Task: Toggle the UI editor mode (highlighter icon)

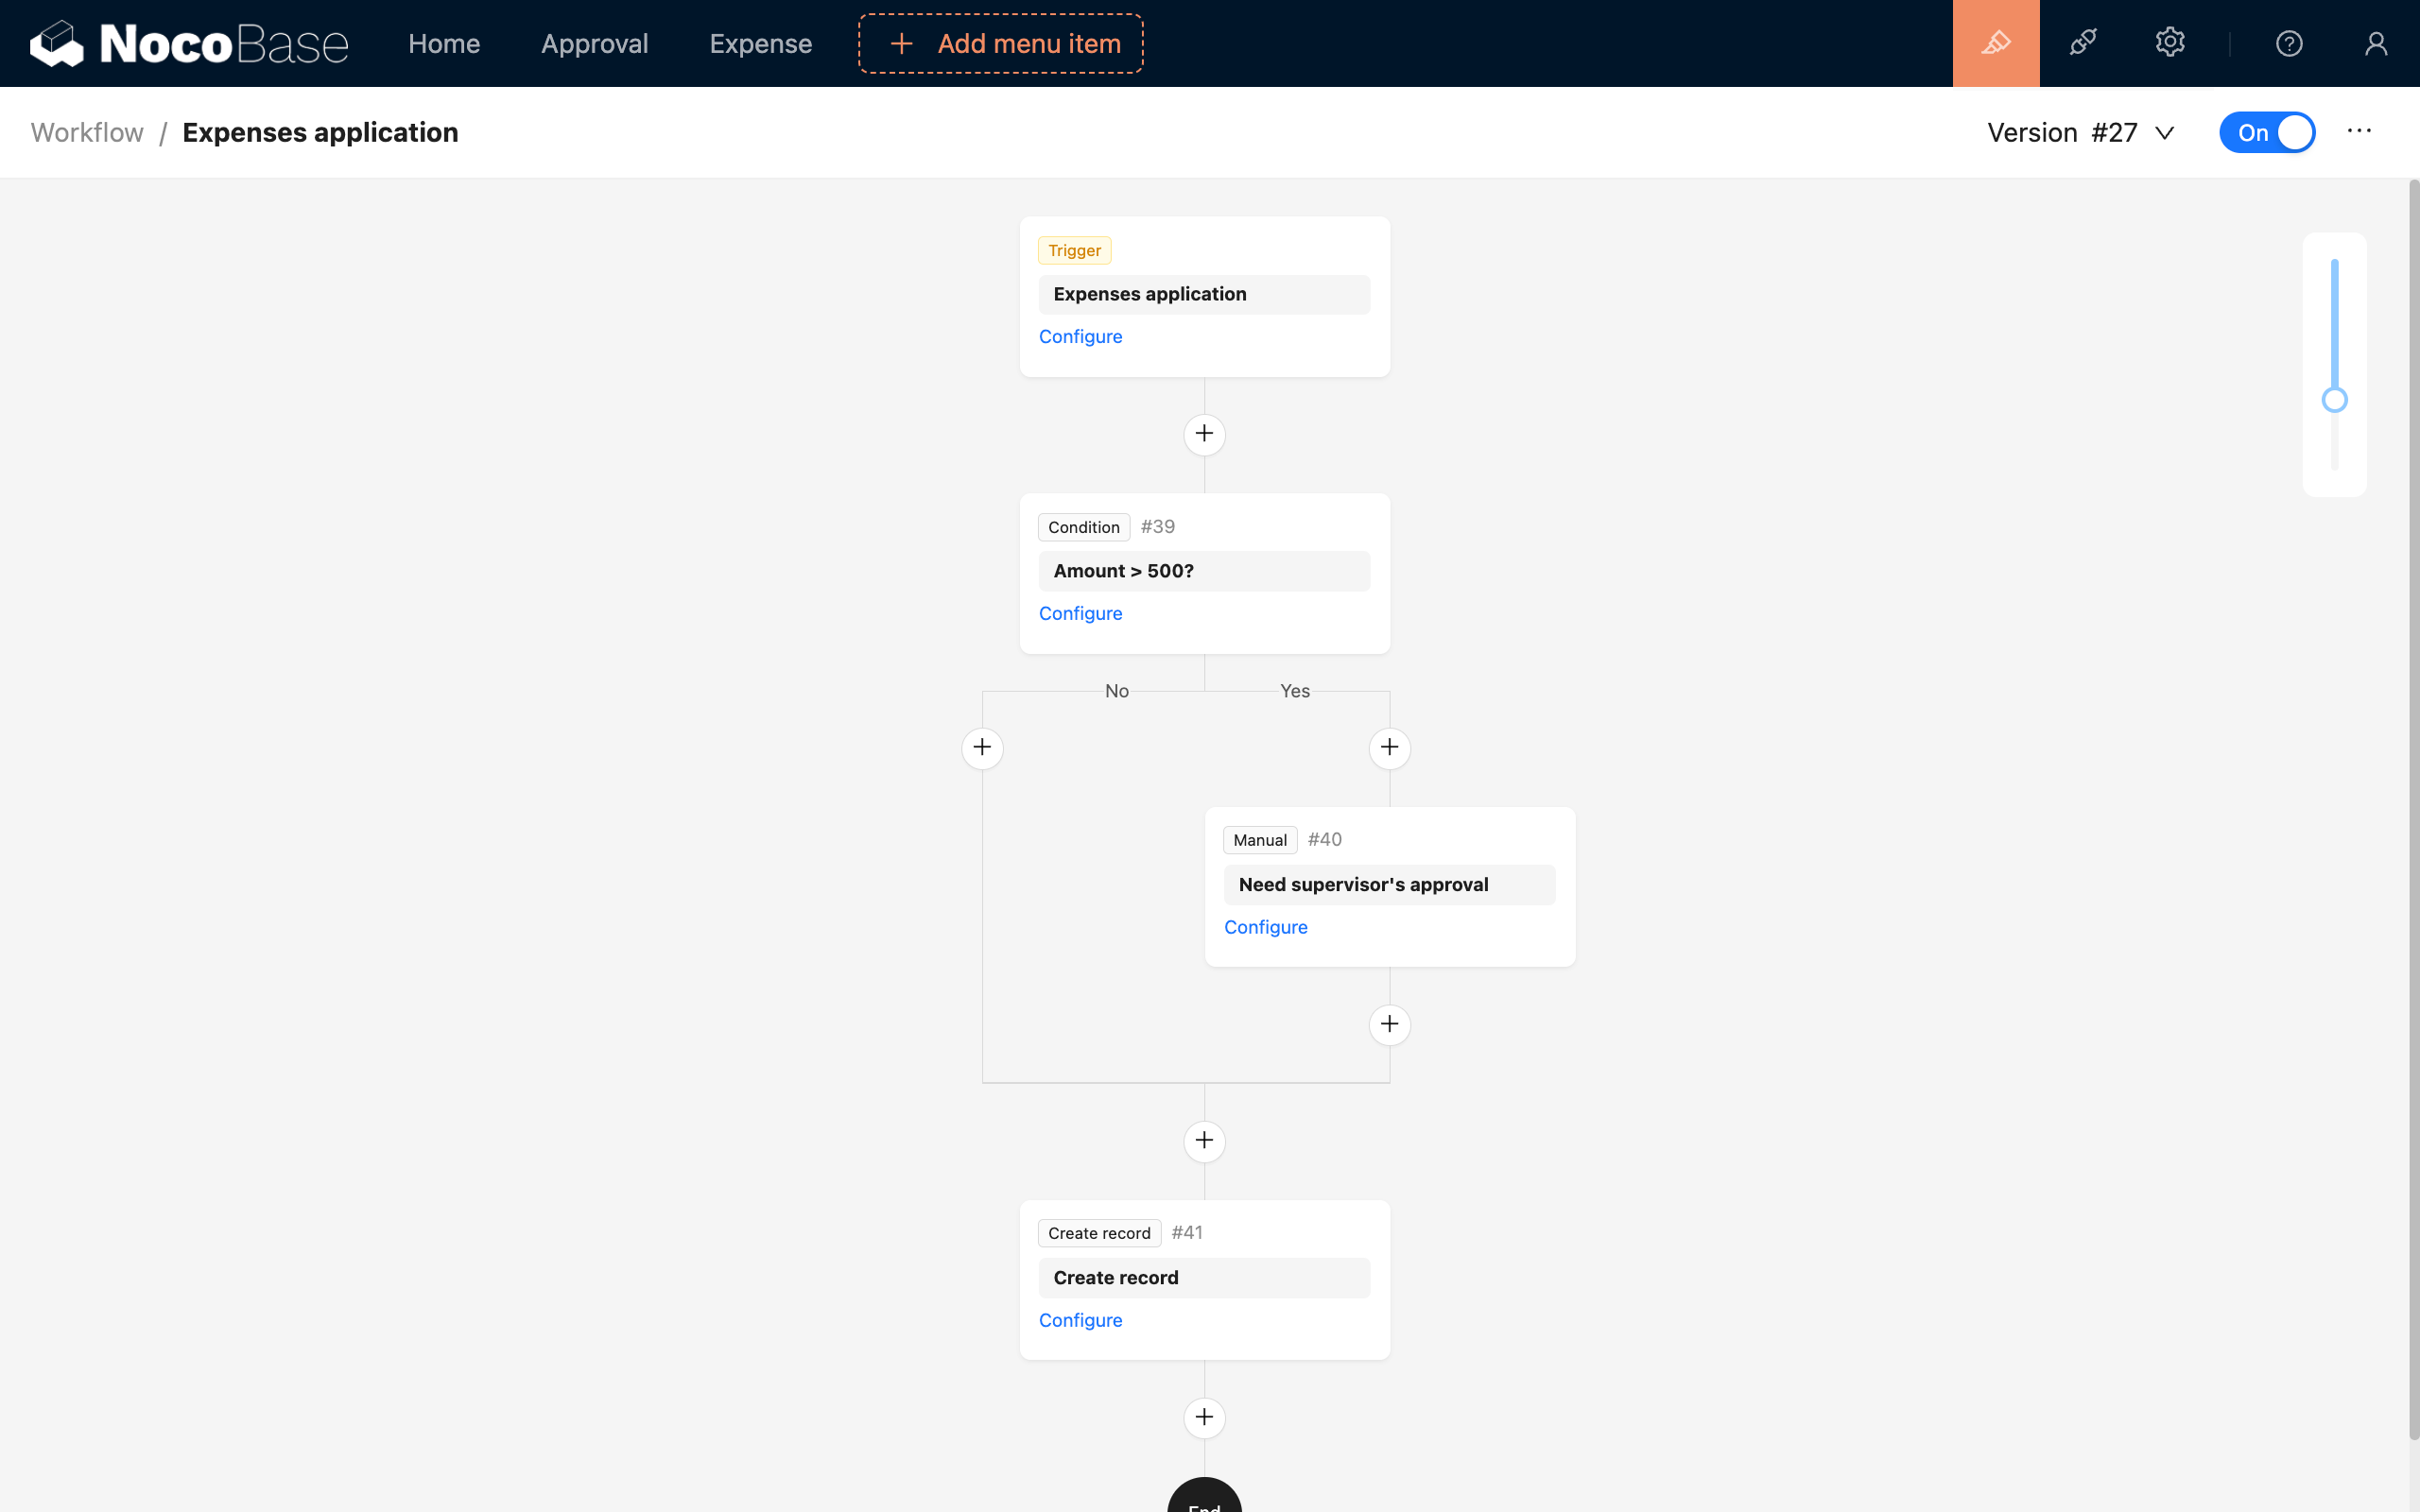Action: coord(1996,42)
